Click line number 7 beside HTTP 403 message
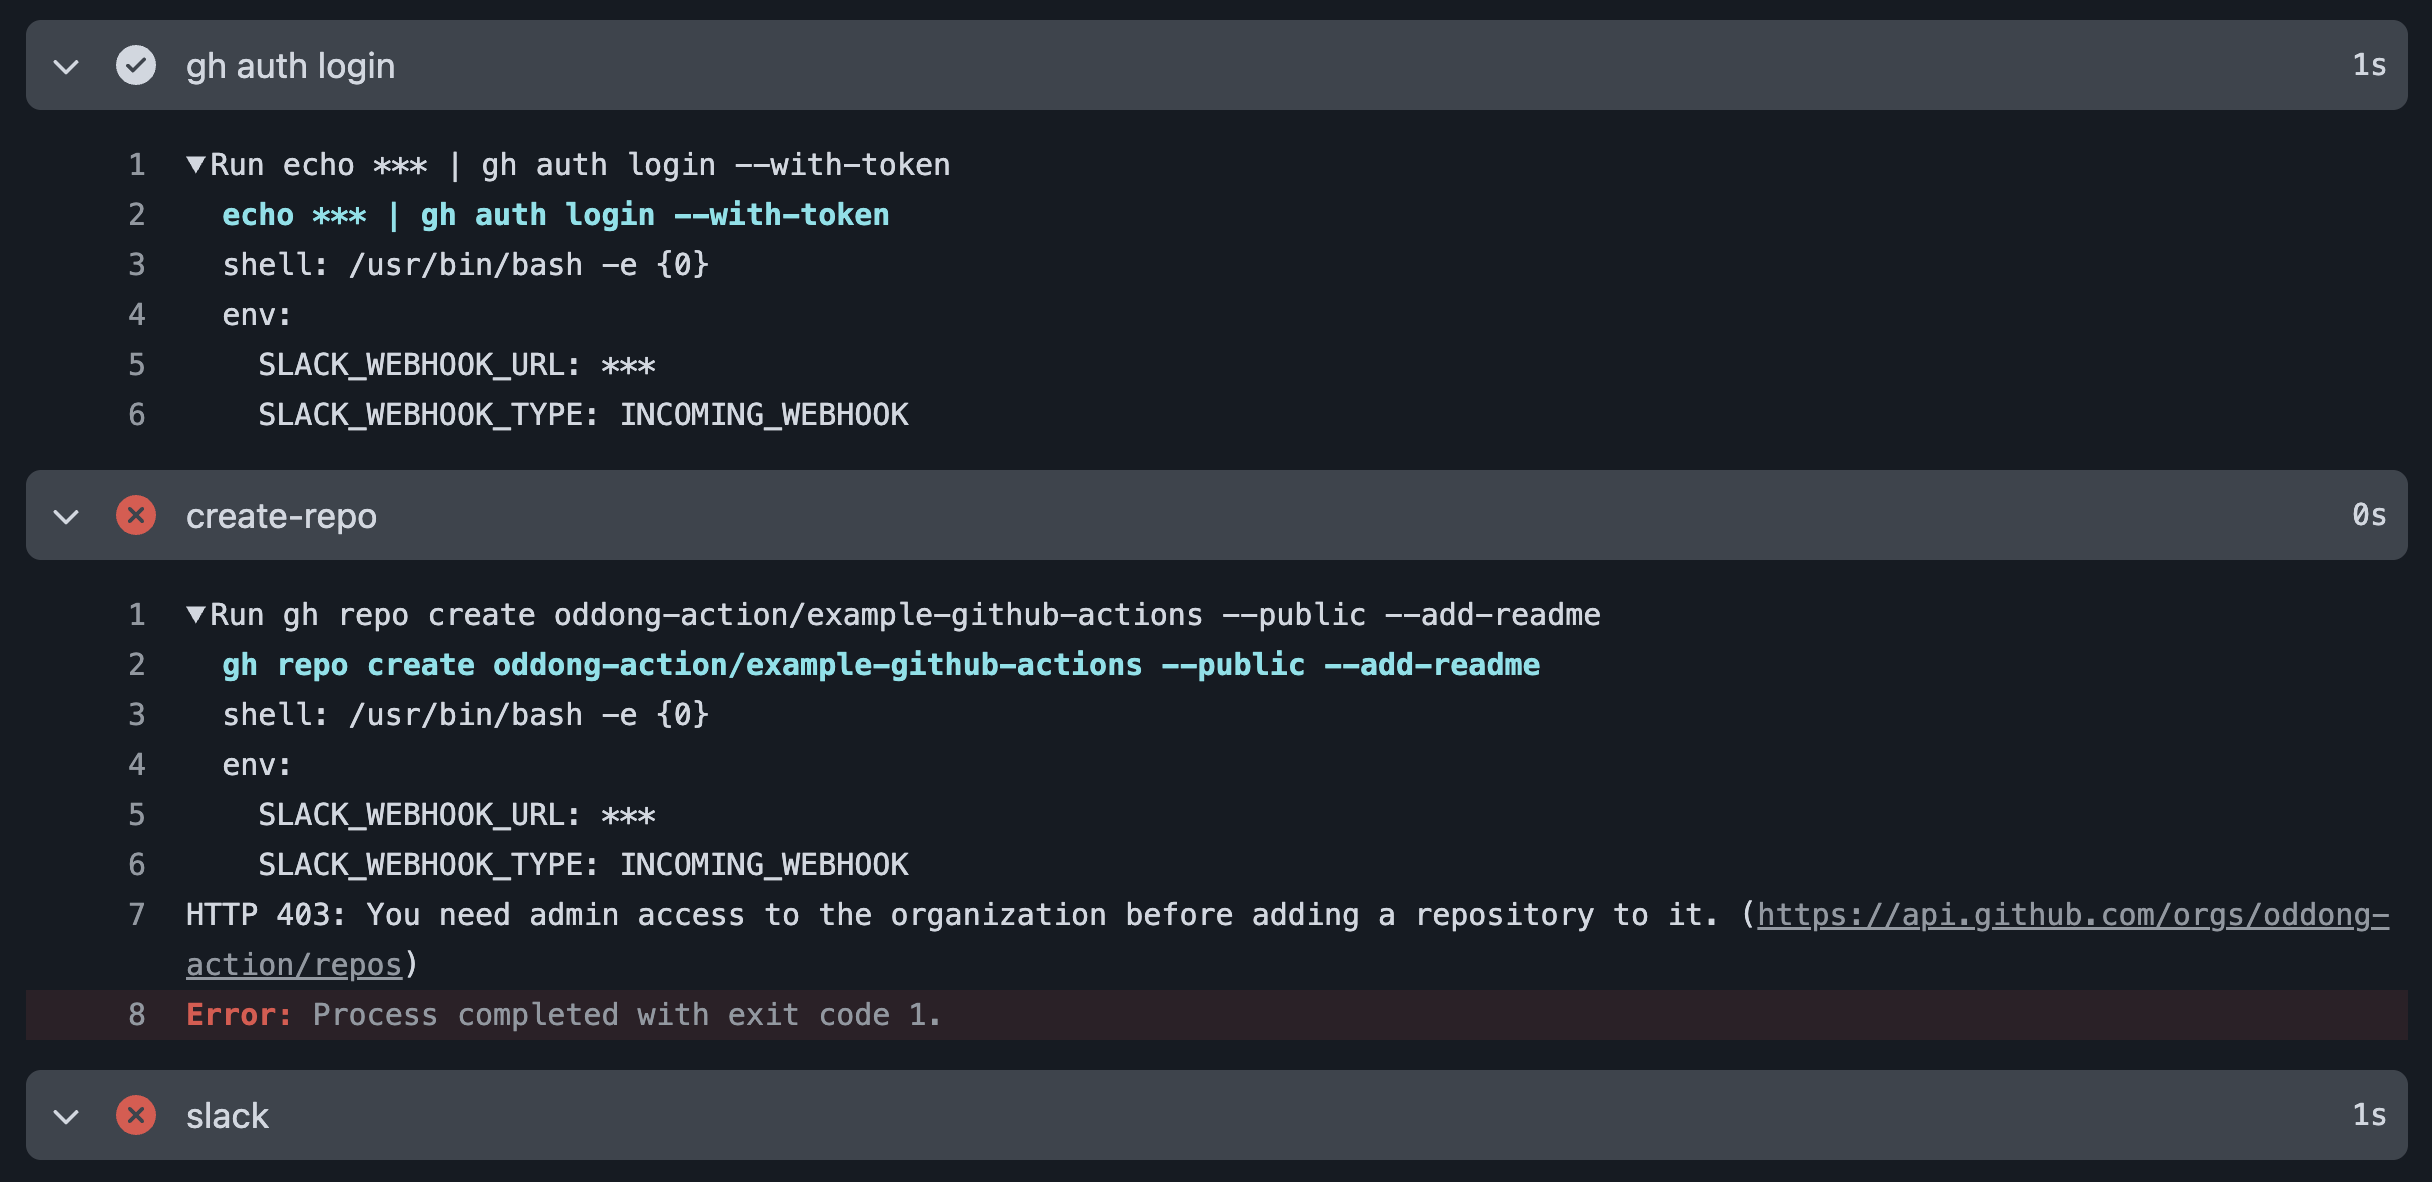This screenshot has width=2432, height=1182. [137, 915]
